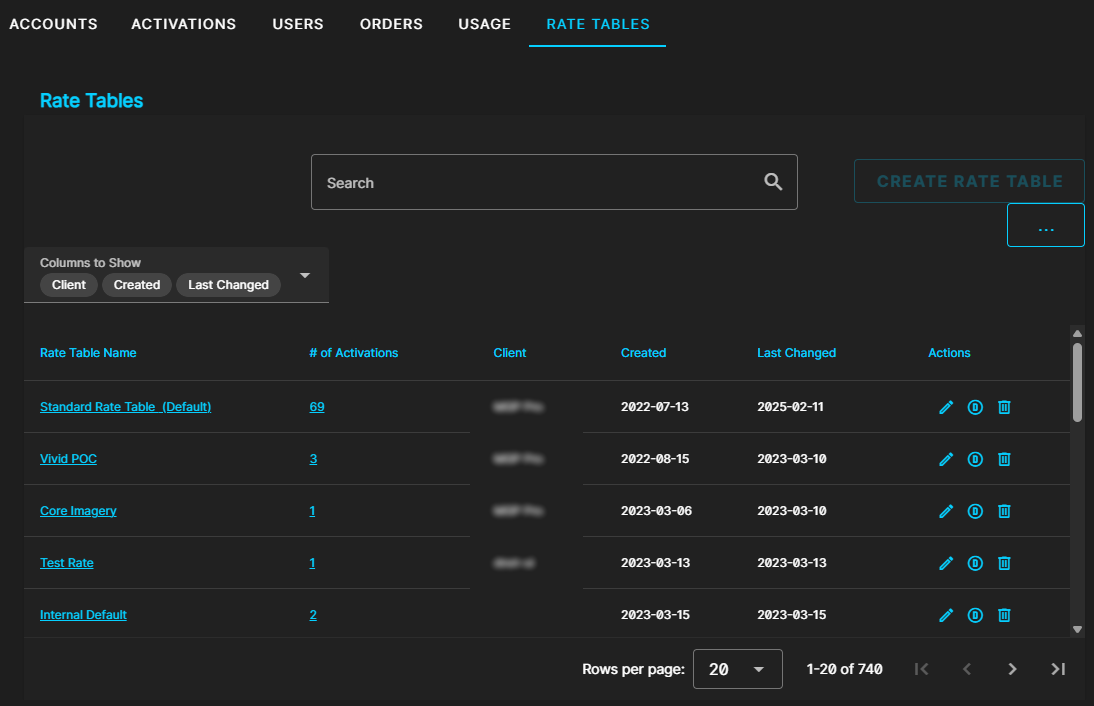Open the Rows per page selector
This screenshot has width=1094, height=706.
(x=738, y=669)
